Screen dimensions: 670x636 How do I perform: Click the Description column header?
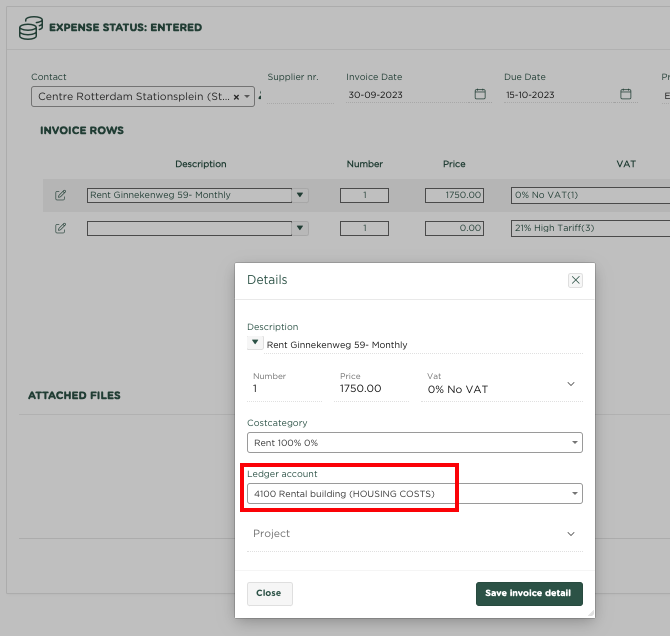pos(201,164)
